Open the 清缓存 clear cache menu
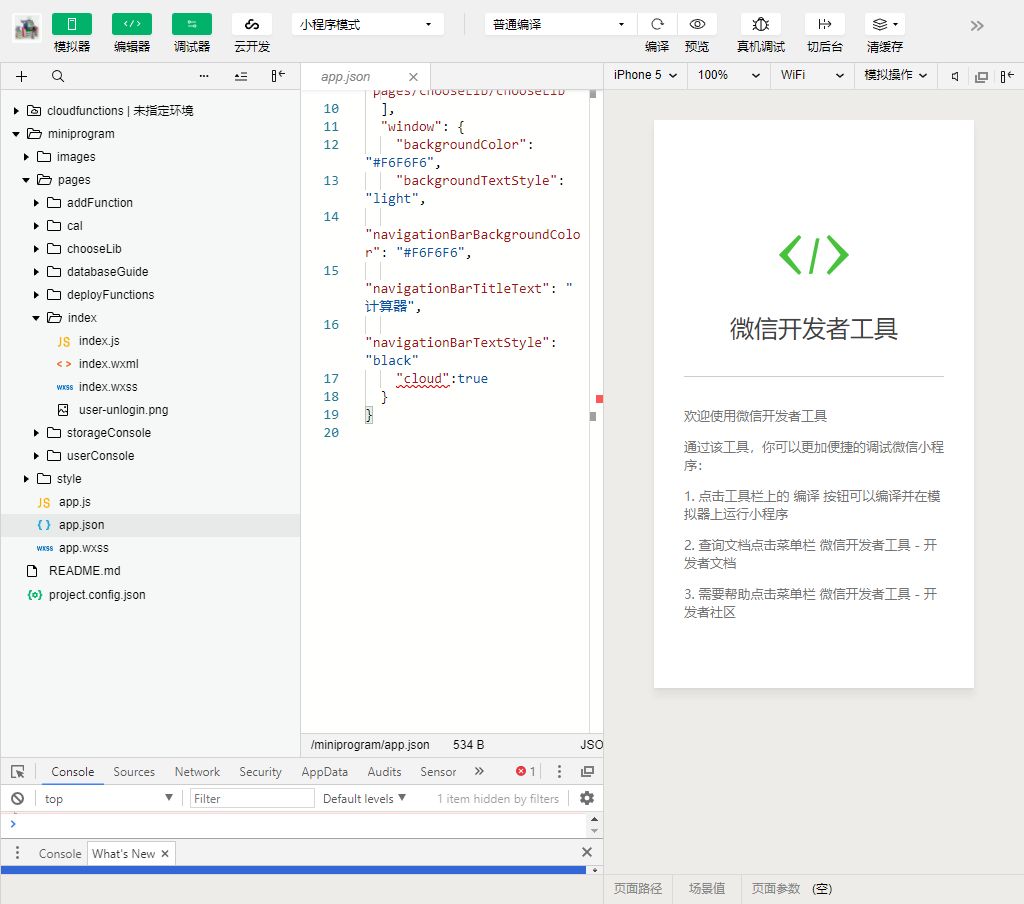 [x=885, y=24]
